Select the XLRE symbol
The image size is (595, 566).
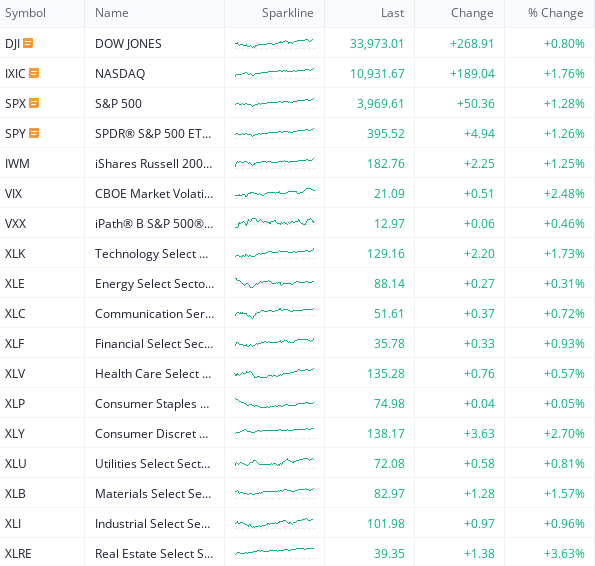click(18, 553)
